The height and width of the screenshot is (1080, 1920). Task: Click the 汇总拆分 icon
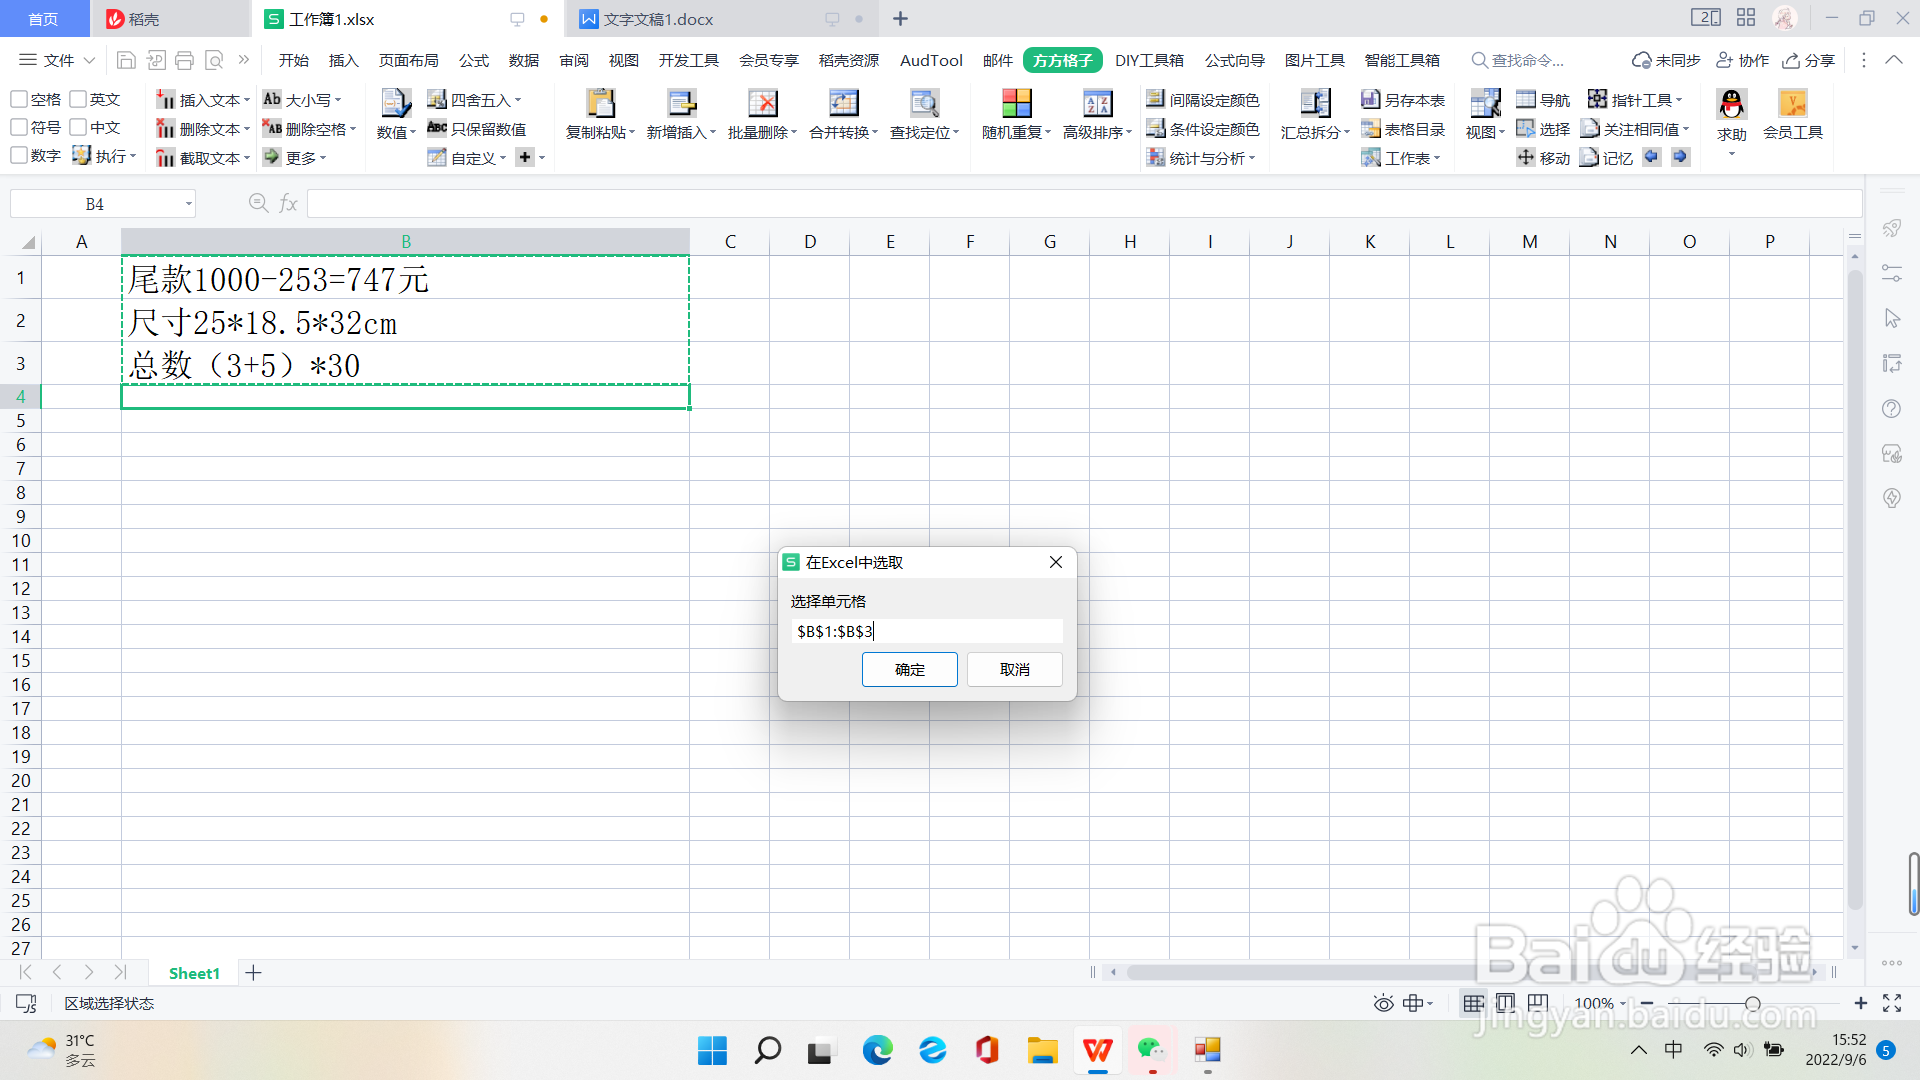(x=1314, y=104)
